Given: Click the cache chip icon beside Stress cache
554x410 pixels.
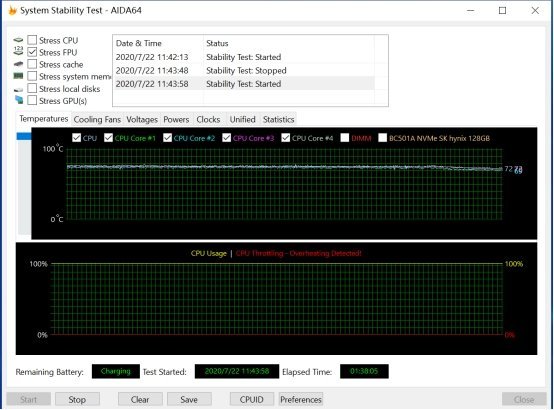Looking at the screenshot, I should [x=18, y=64].
